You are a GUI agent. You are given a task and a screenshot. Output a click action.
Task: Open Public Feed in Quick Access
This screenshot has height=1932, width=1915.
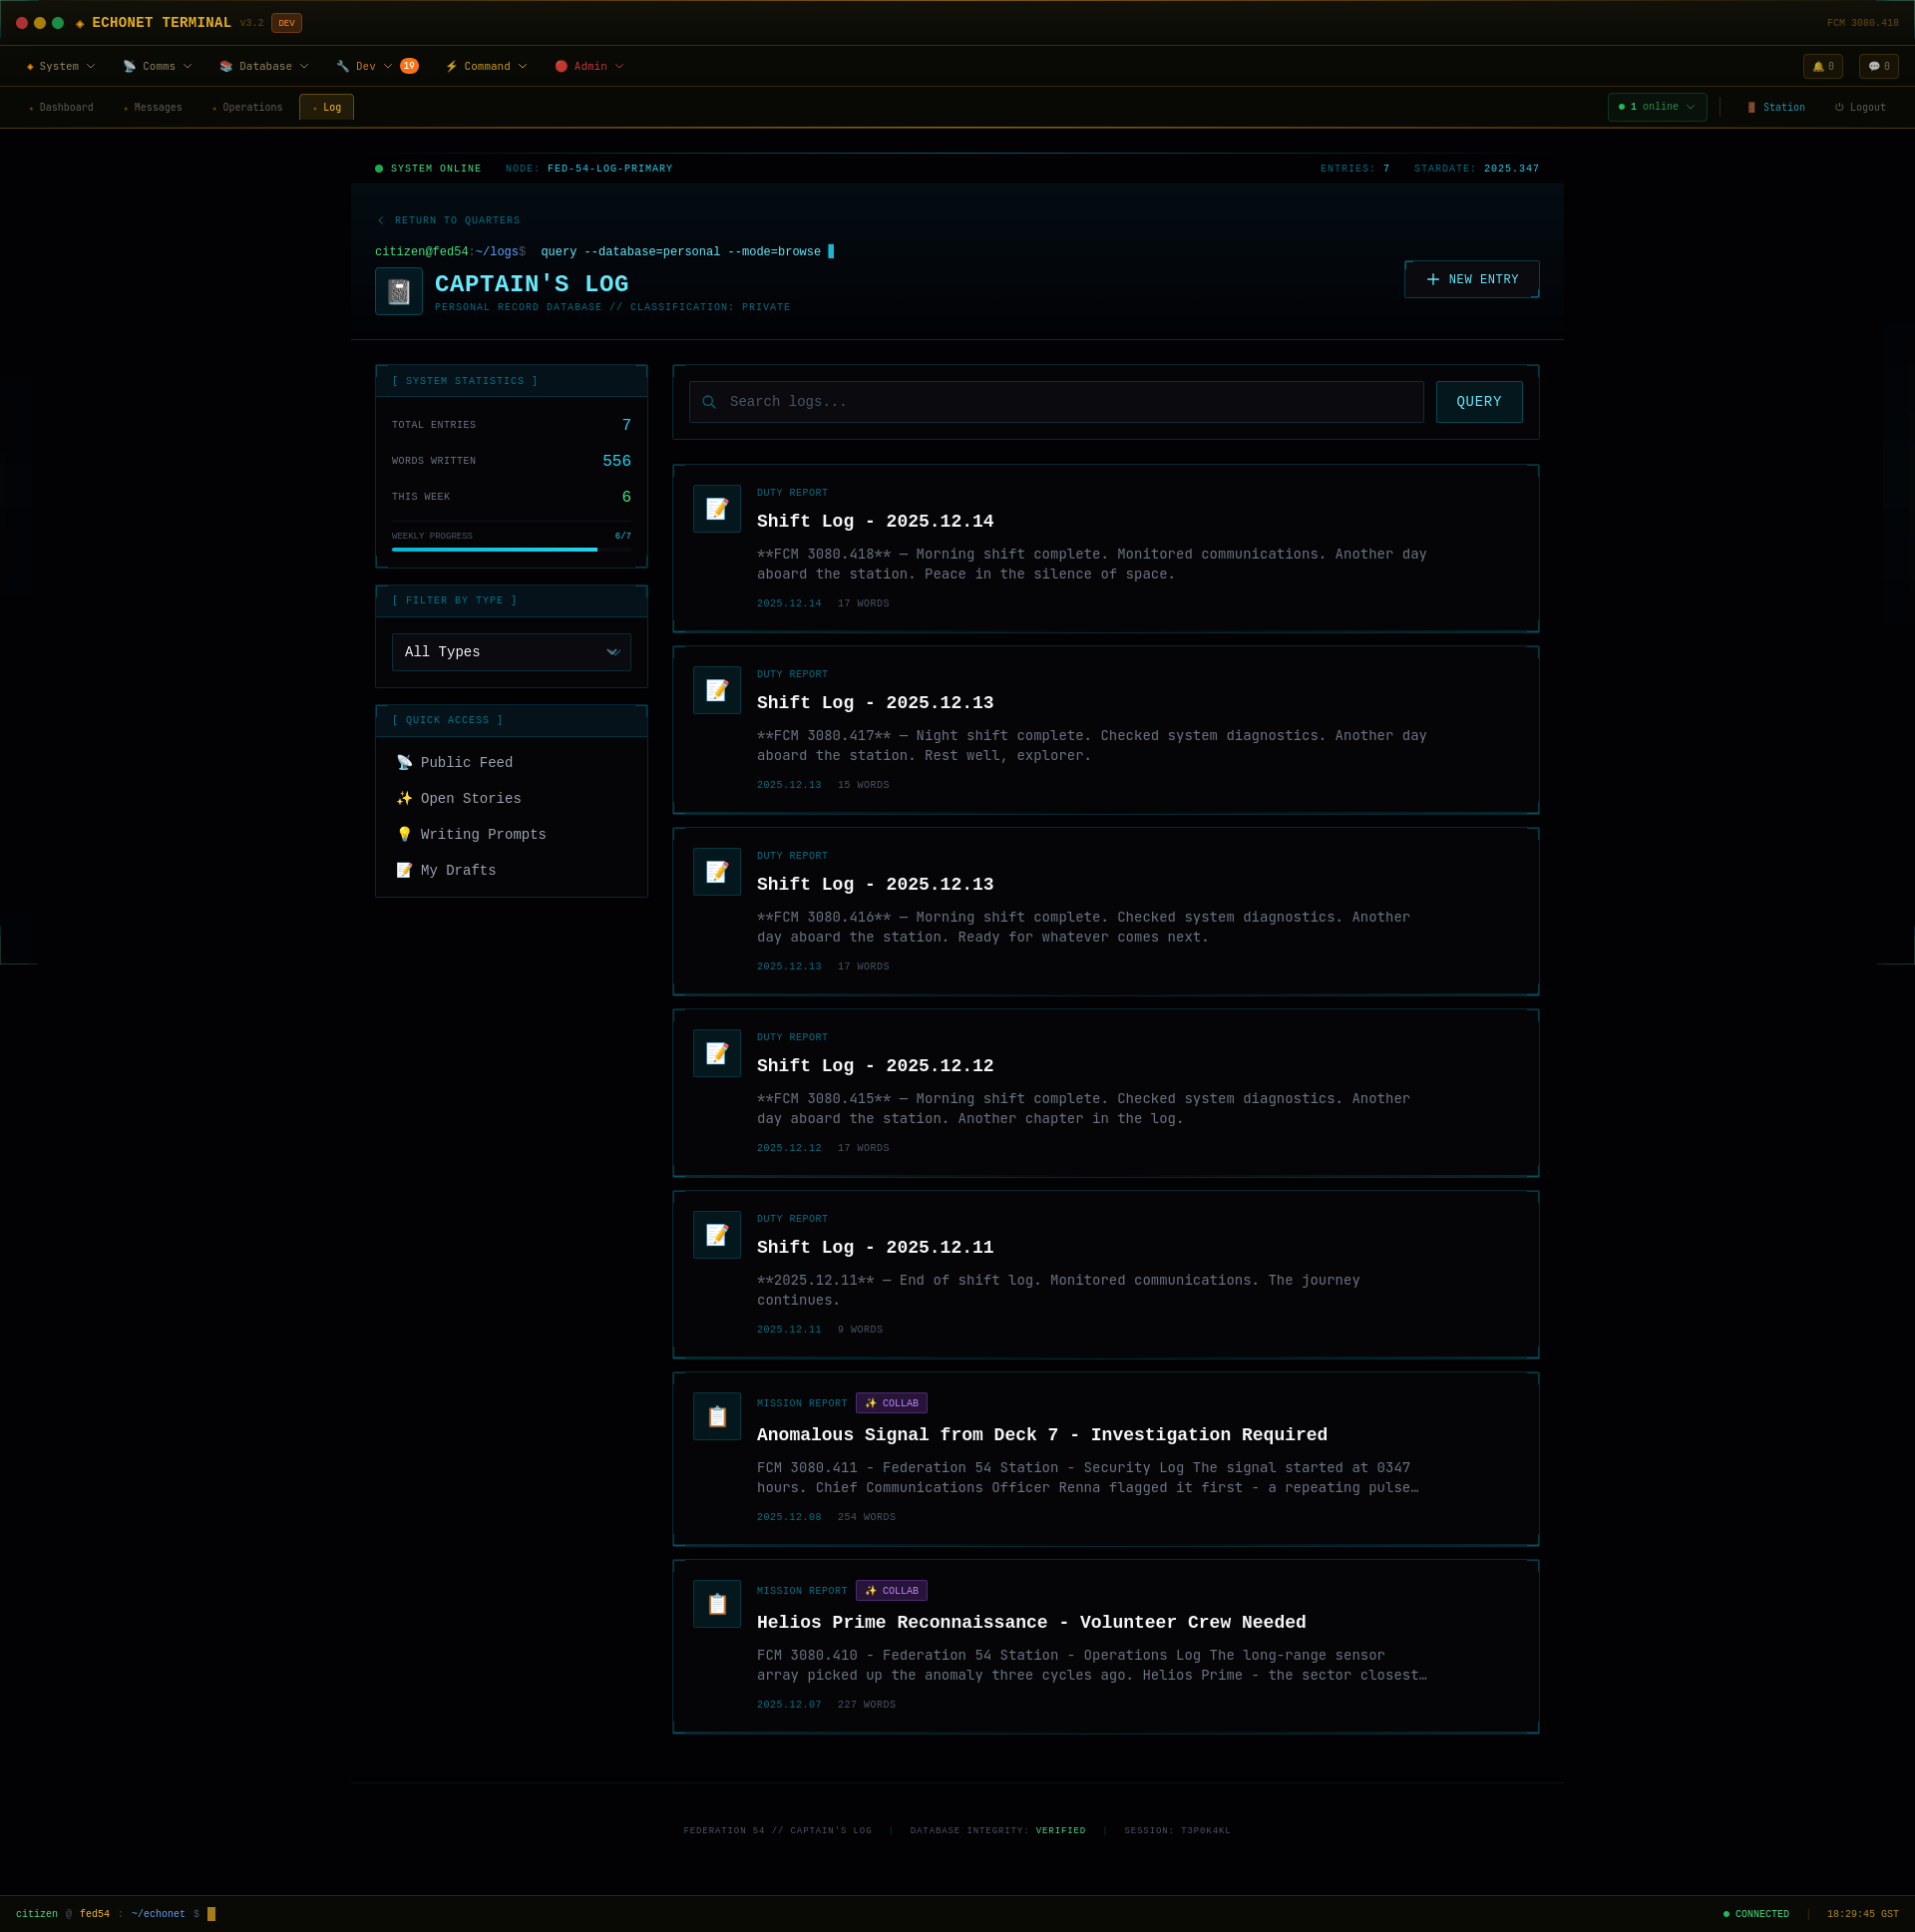tap(466, 763)
